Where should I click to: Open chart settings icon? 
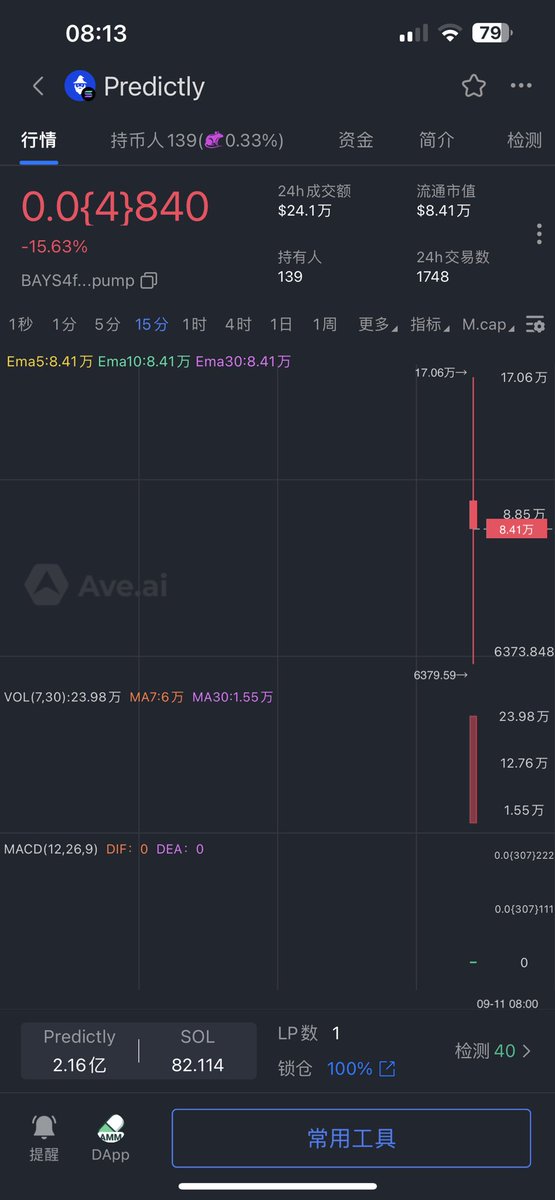coord(536,324)
